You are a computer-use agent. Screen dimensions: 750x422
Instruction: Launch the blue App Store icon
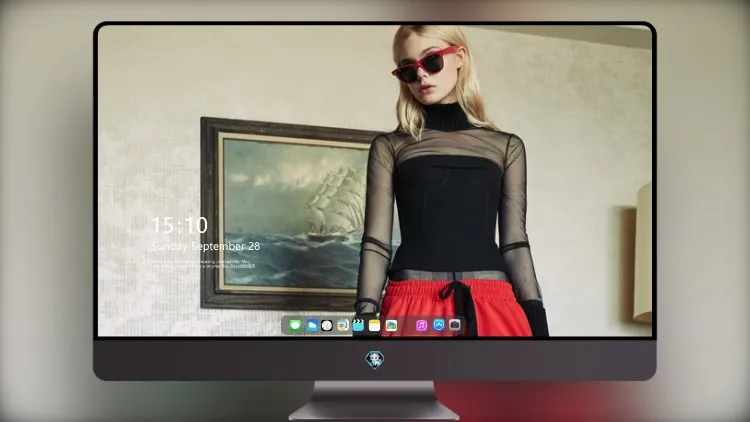tap(439, 325)
